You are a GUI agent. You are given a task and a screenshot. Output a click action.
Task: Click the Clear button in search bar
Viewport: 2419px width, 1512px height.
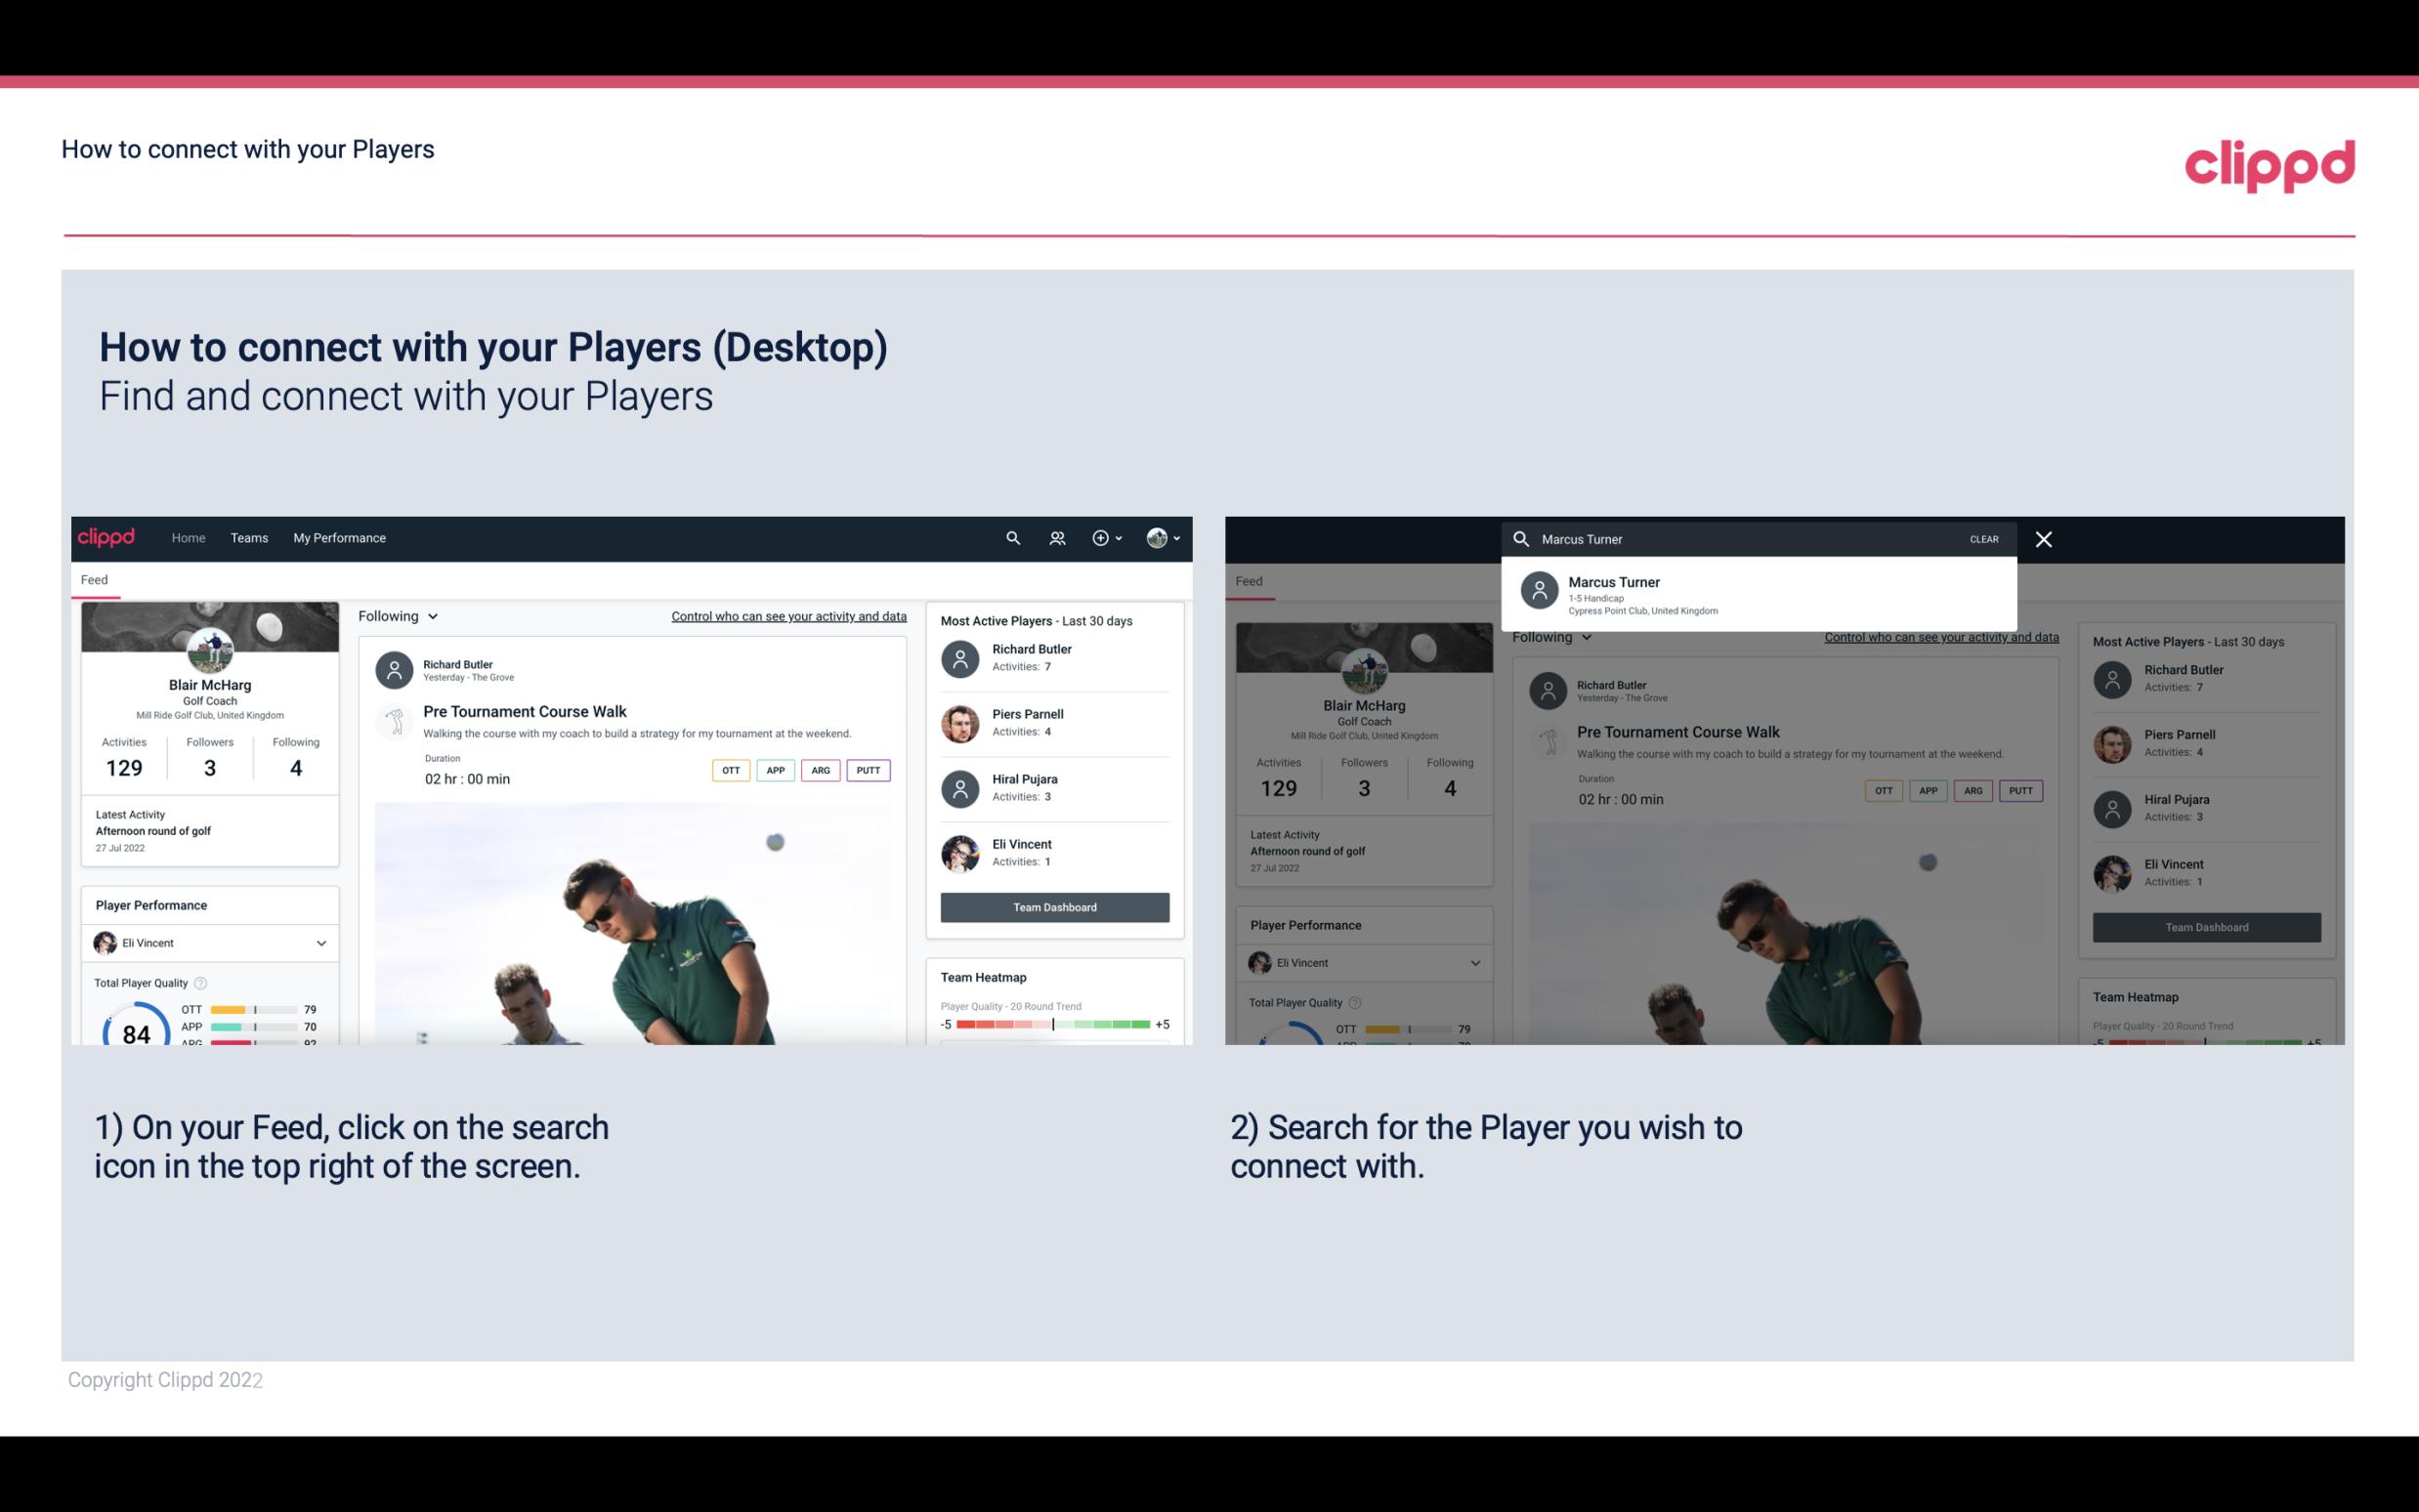point(1982,536)
